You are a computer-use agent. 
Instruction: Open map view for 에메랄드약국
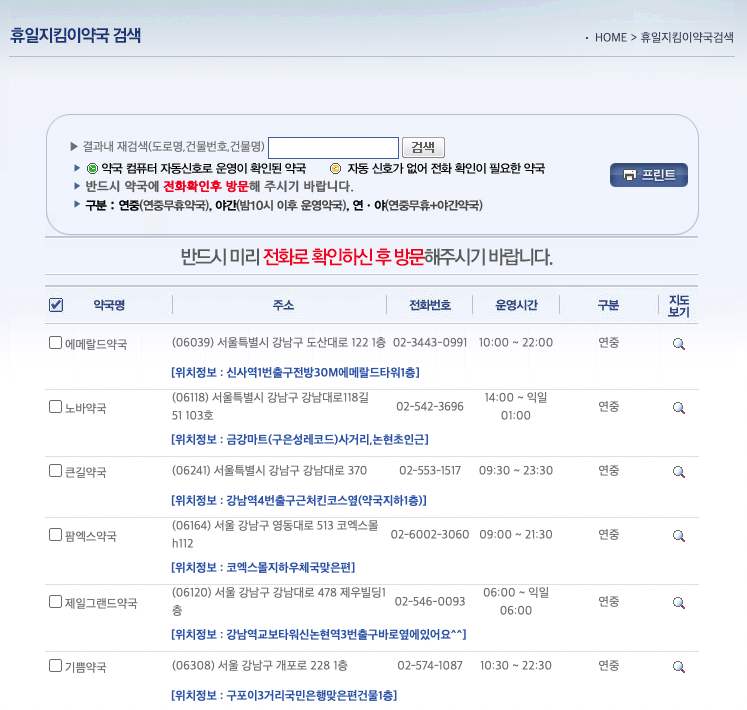678,344
